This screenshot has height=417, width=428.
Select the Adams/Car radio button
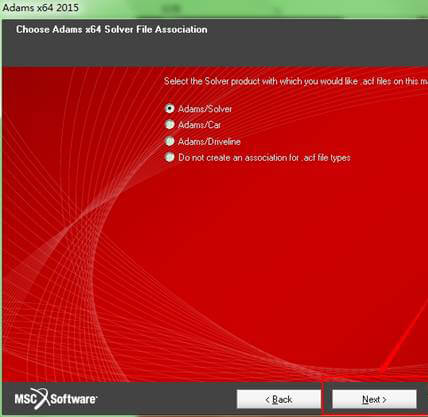[170, 125]
